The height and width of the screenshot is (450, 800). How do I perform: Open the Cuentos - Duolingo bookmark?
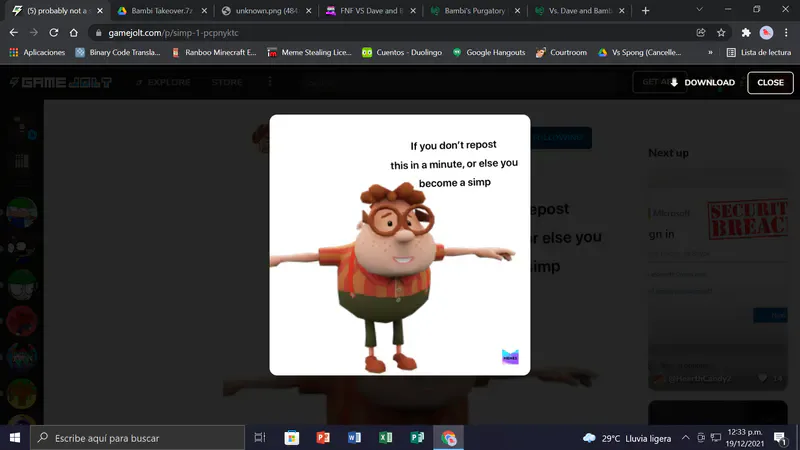[402, 53]
